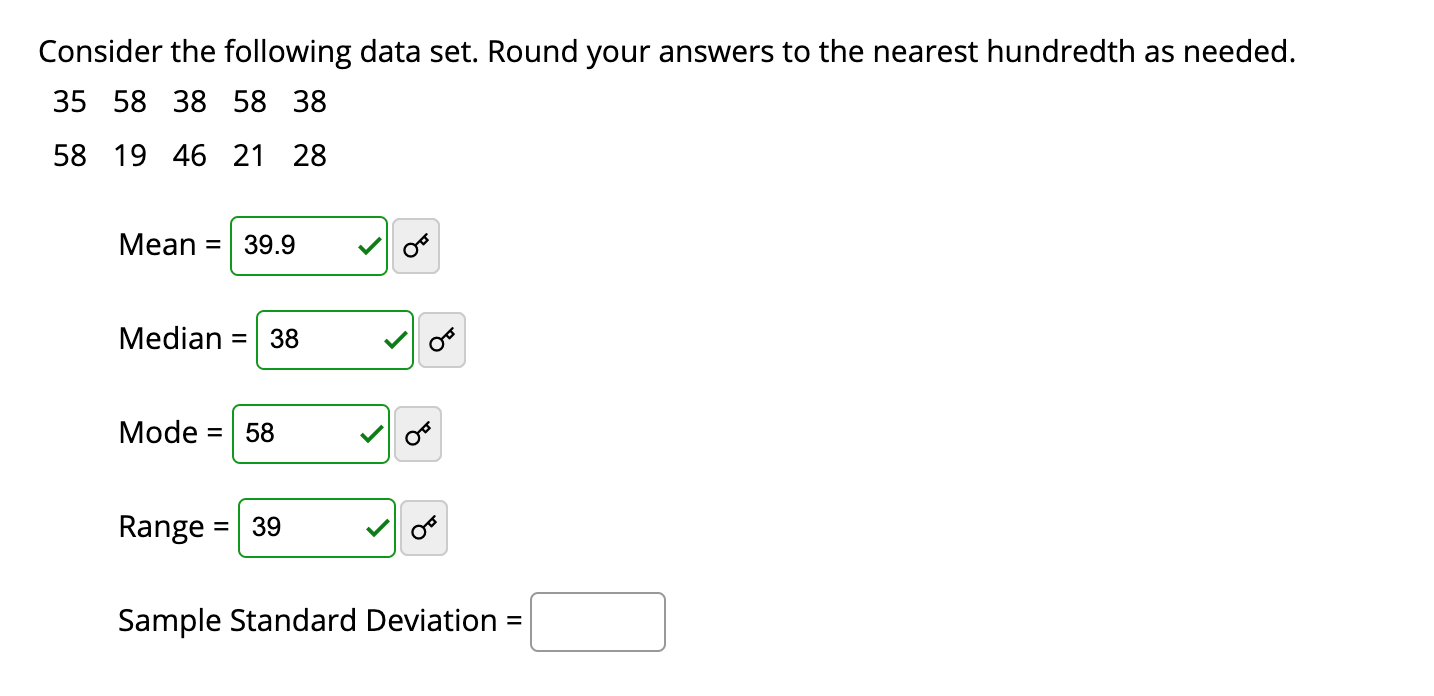Click the checkmark in the Range input
This screenshot has height=696, width=1434.
[x=376, y=527]
